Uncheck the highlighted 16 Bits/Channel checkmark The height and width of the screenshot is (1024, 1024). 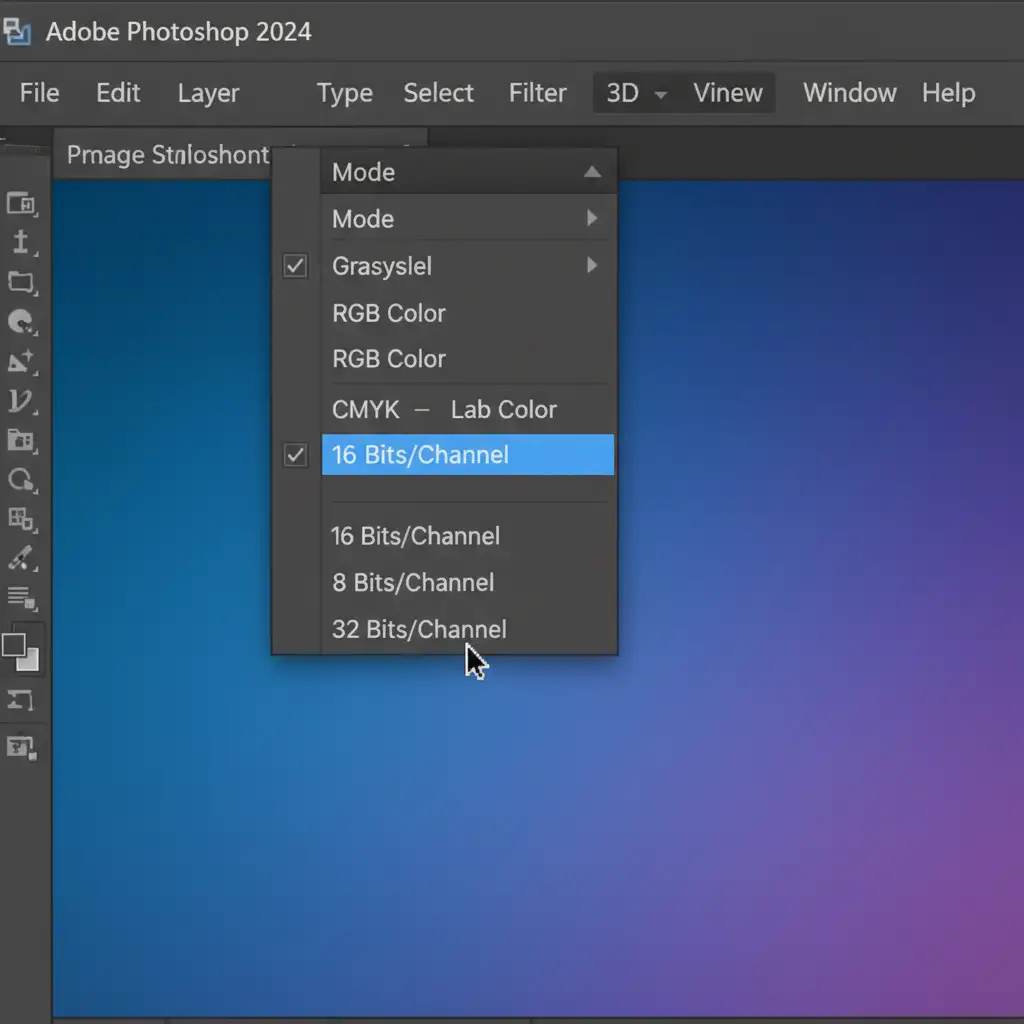(x=295, y=455)
